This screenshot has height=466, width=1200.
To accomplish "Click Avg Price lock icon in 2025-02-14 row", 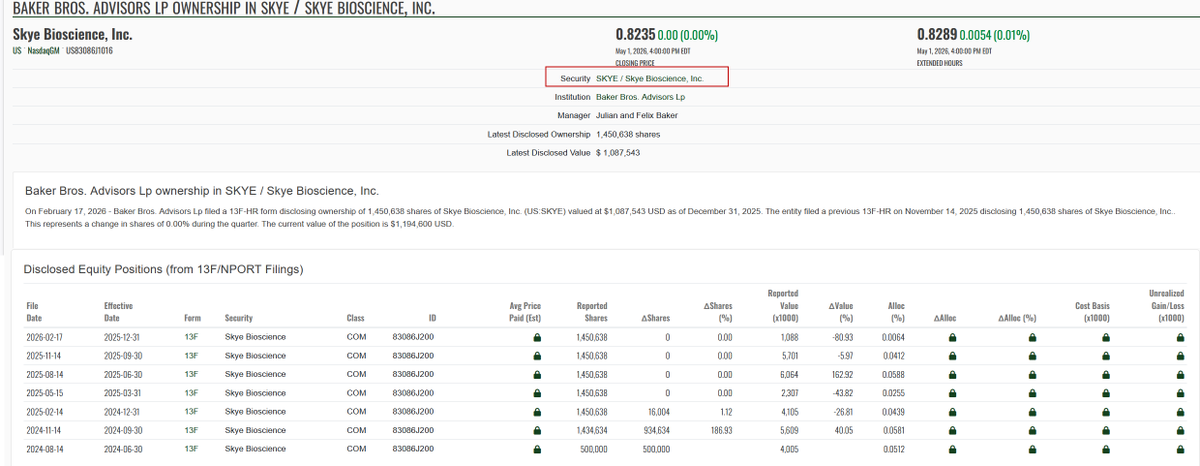I will pyautogui.click(x=537, y=412).
